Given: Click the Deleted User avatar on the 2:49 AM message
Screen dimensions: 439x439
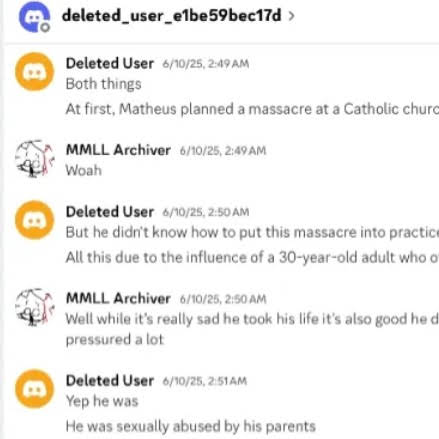Looking at the screenshot, I should [x=35, y=72].
